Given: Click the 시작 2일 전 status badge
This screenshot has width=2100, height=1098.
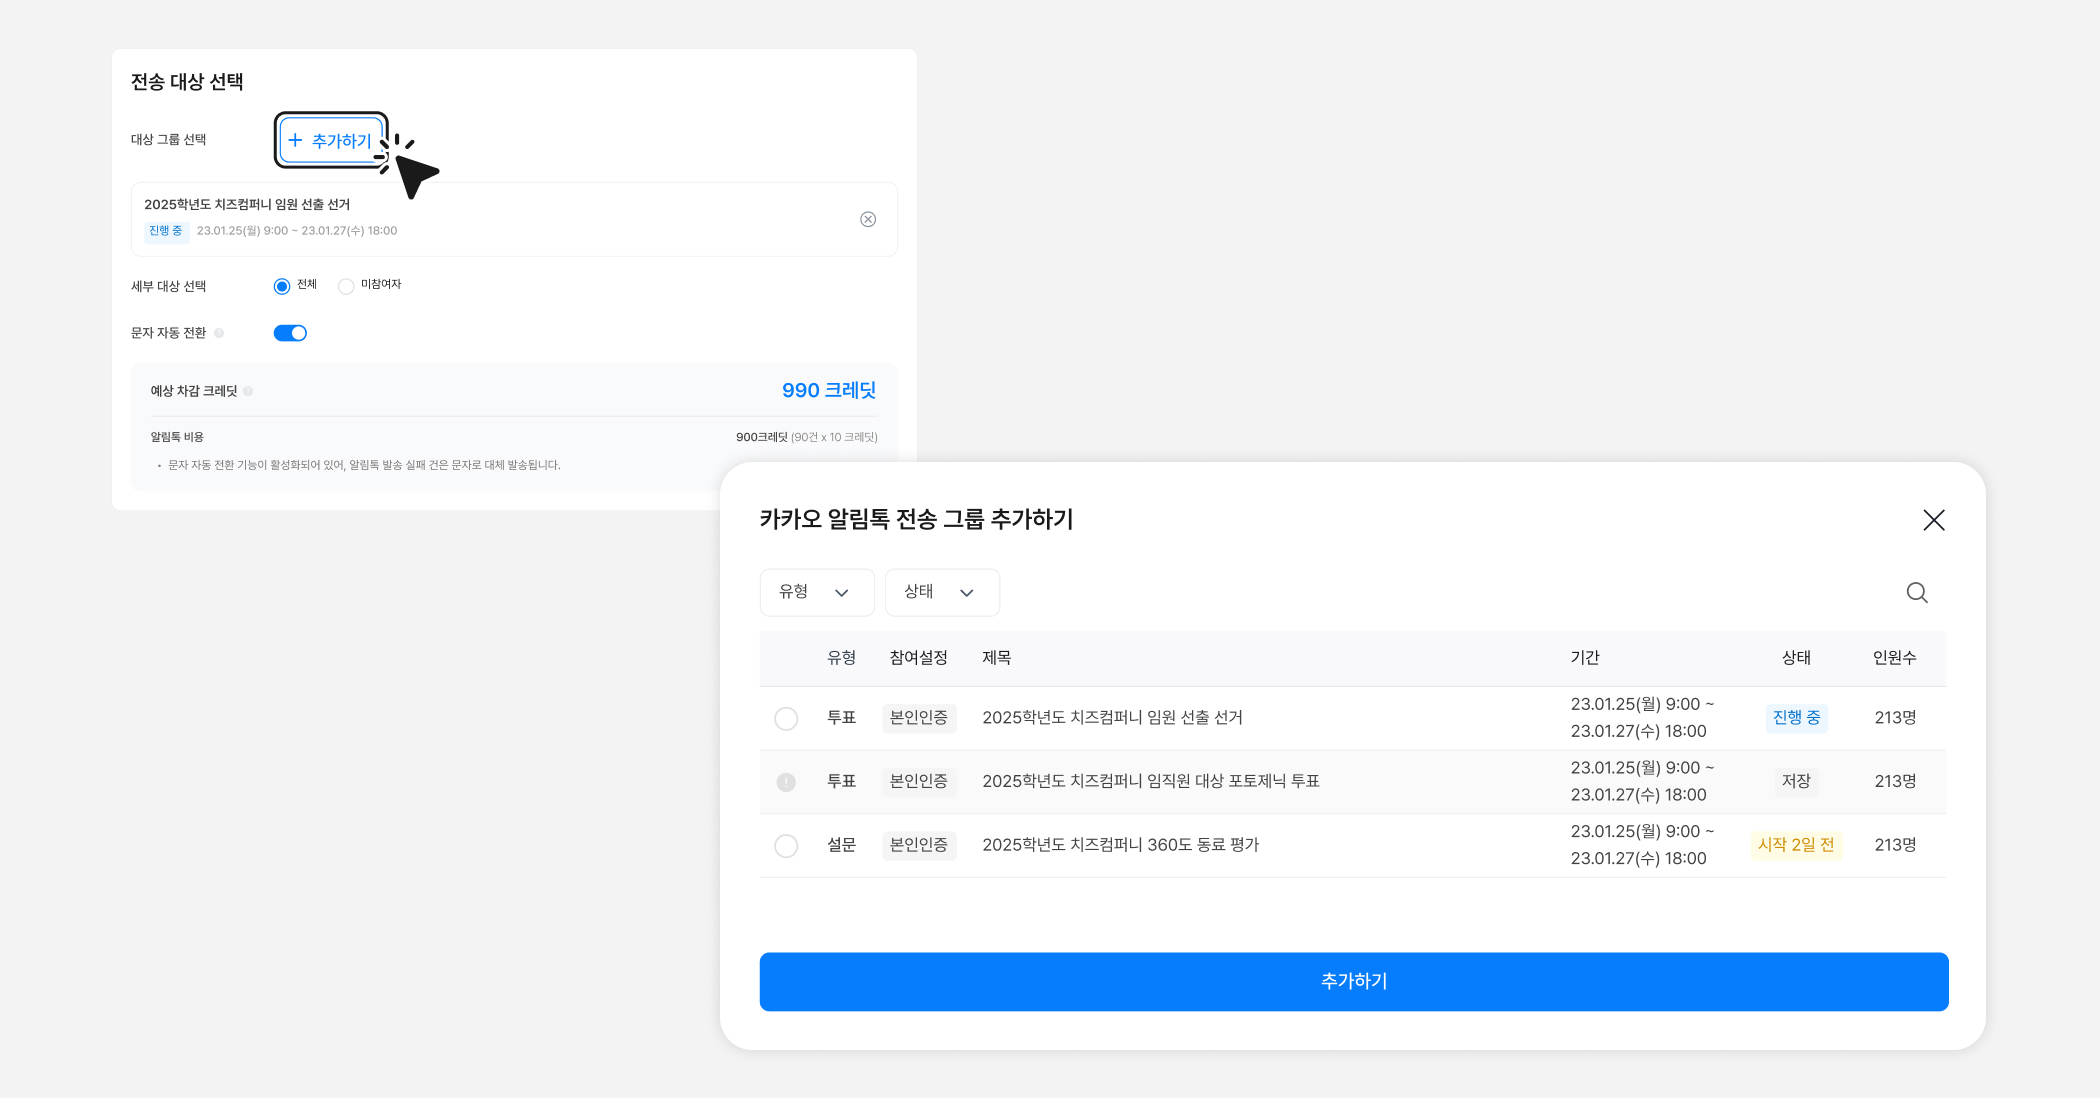Looking at the screenshot, I should (x=1796, y=845).
